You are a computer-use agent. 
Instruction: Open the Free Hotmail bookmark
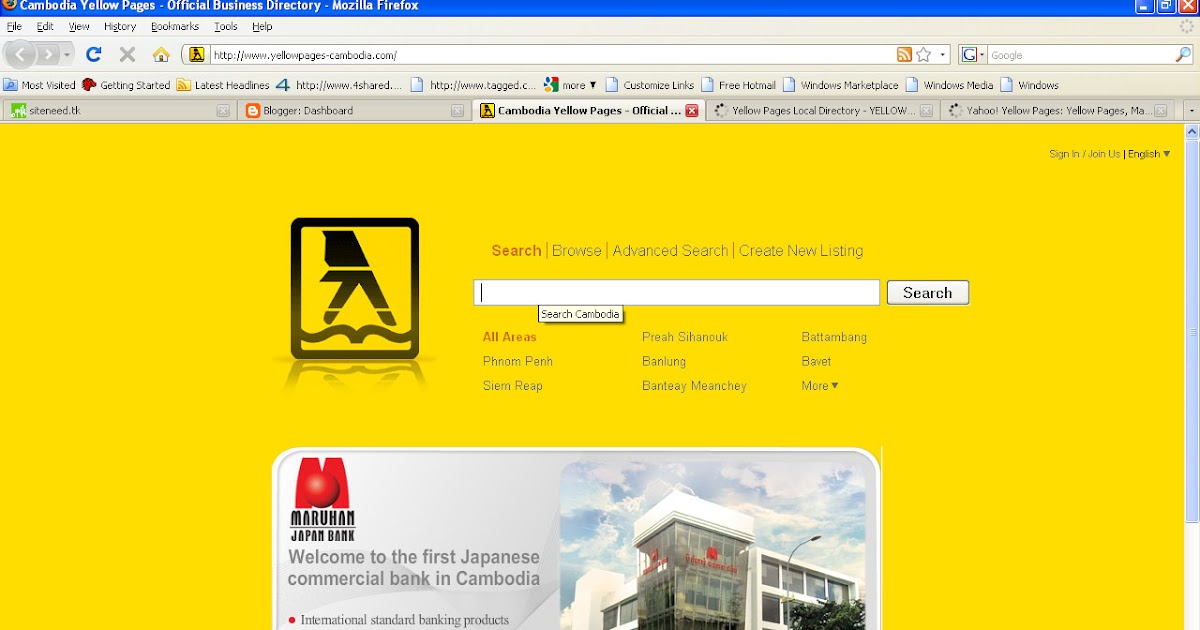739,85
